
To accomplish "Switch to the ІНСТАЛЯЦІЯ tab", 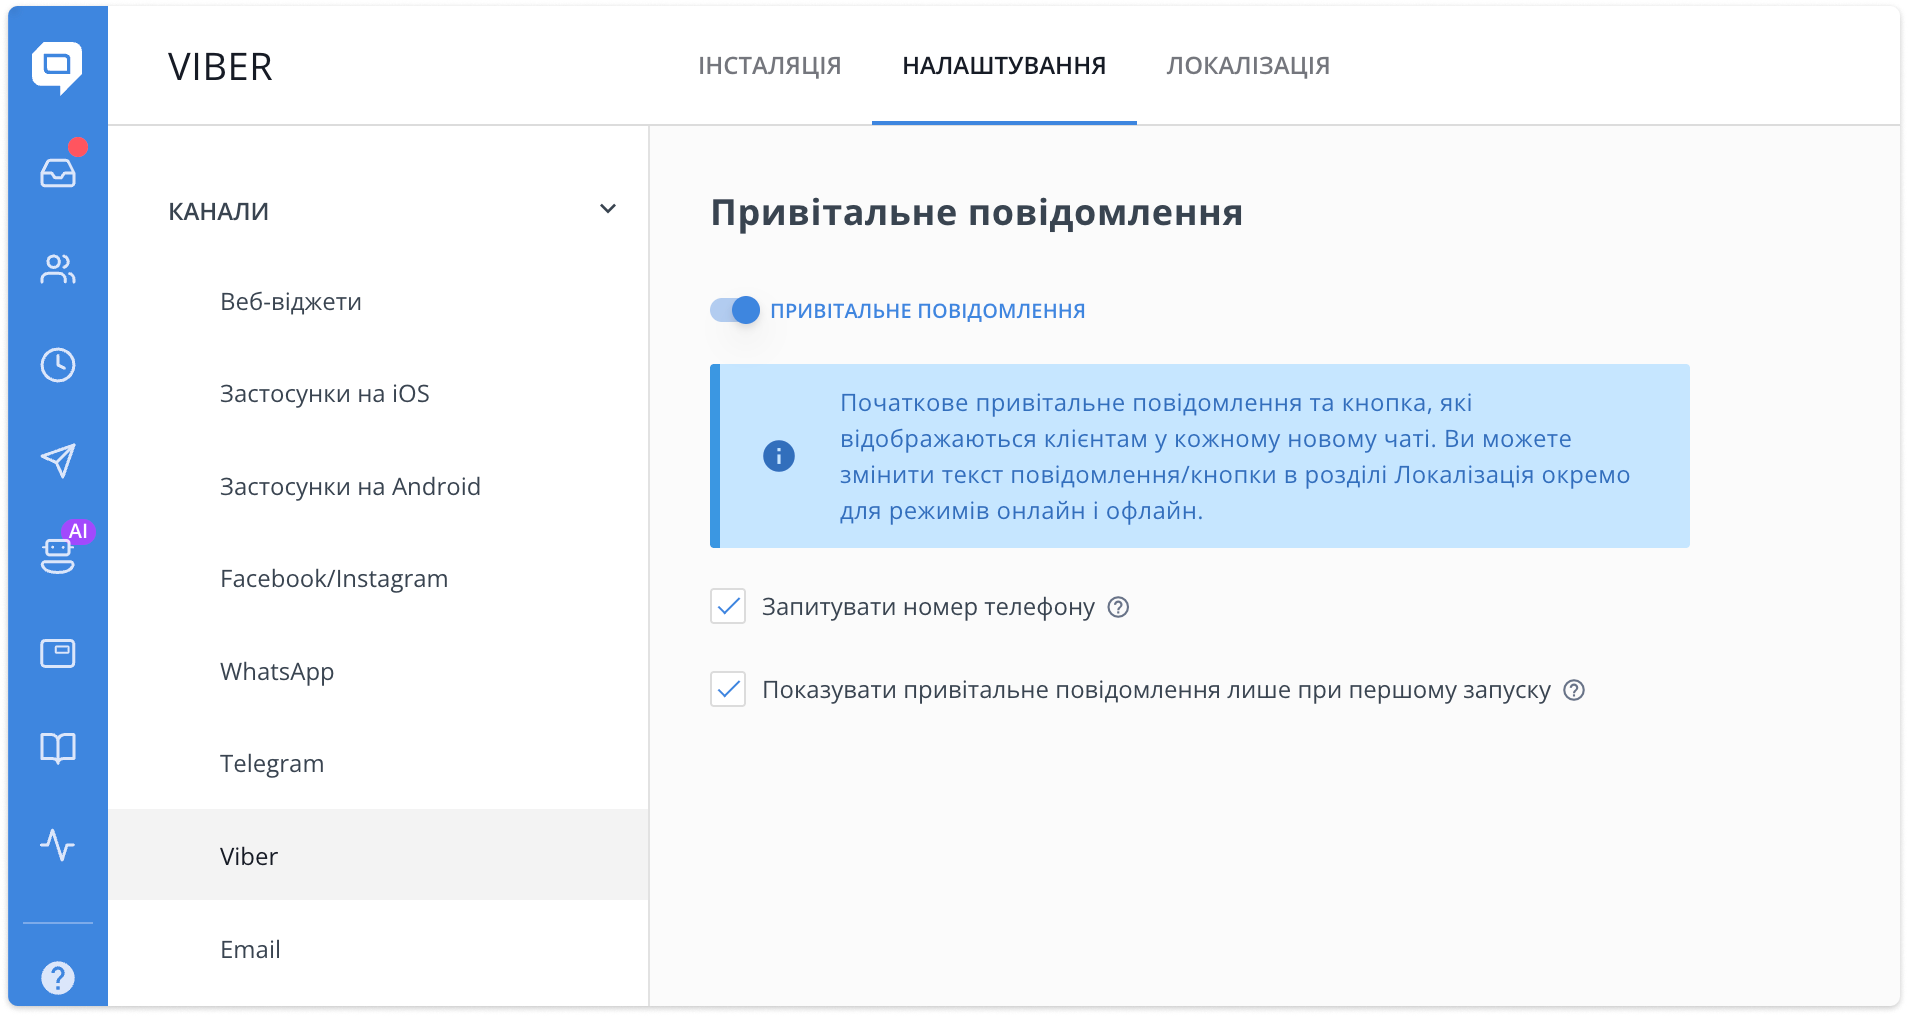I will [x=768, y=65].
